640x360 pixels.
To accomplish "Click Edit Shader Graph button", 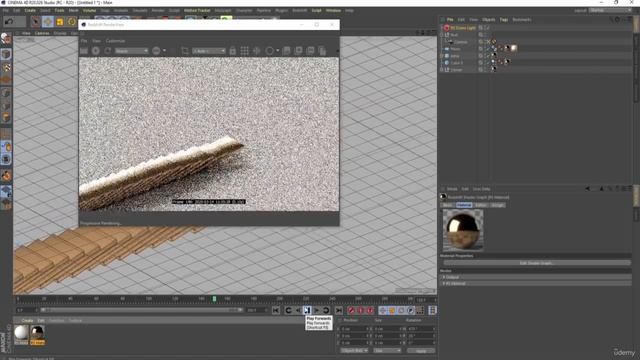I will [x=536, y=263].
